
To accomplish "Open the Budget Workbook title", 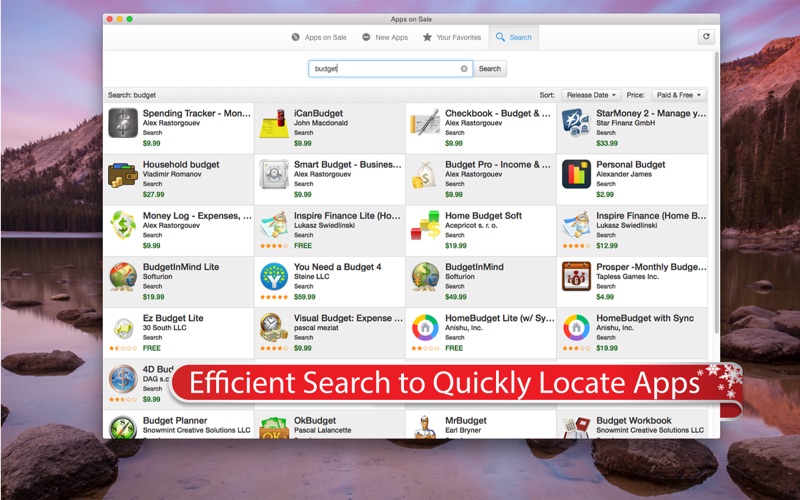I will coord(634,420).
